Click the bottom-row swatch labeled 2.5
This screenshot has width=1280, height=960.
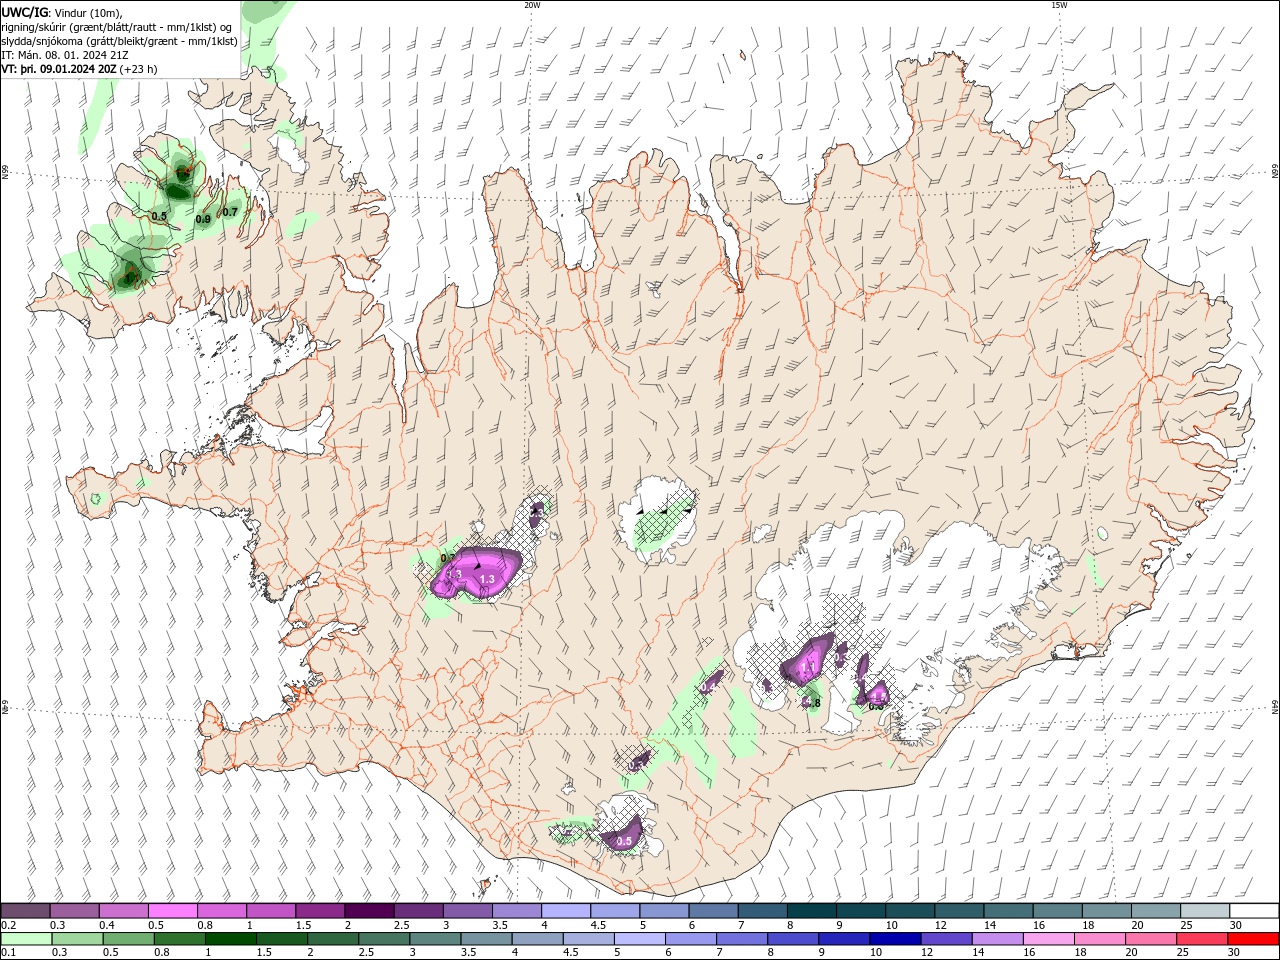385,939
